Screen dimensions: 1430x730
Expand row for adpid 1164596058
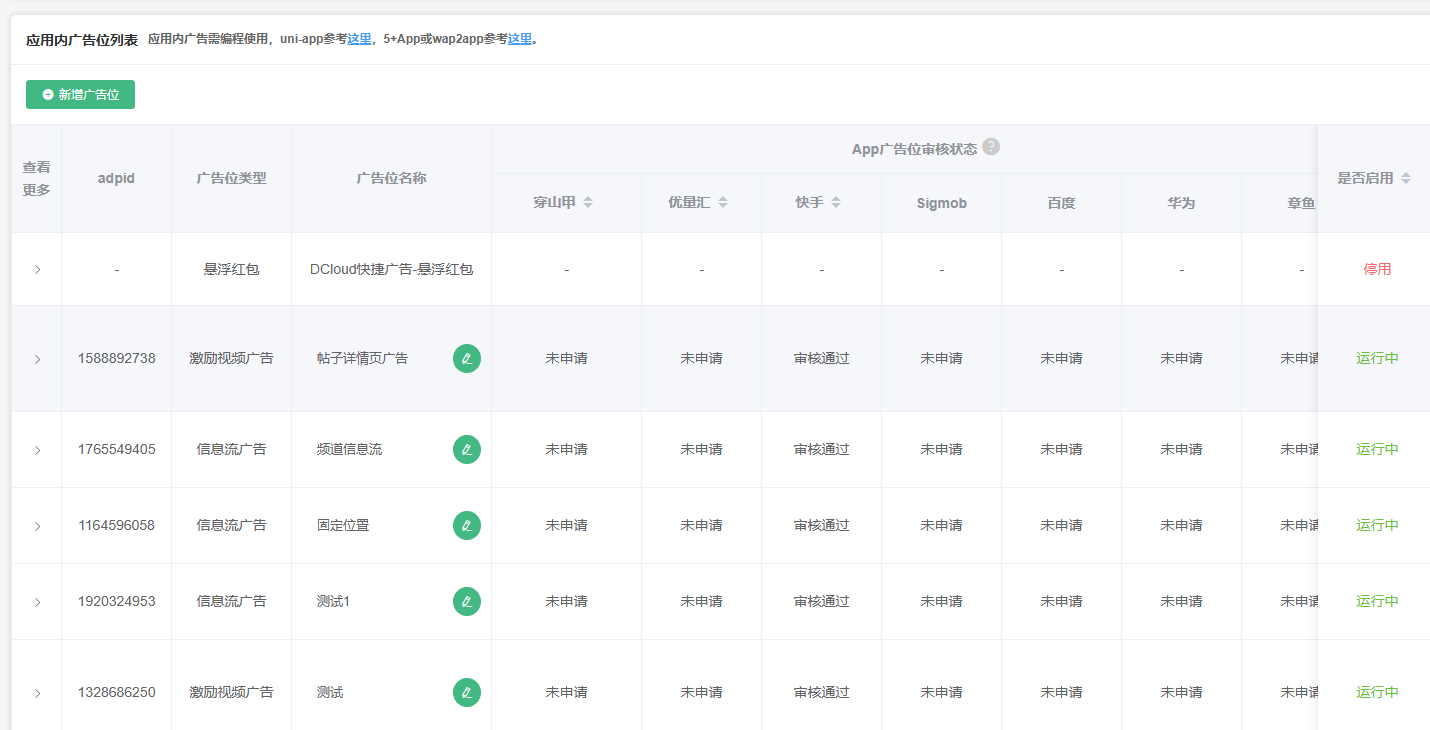37,526
